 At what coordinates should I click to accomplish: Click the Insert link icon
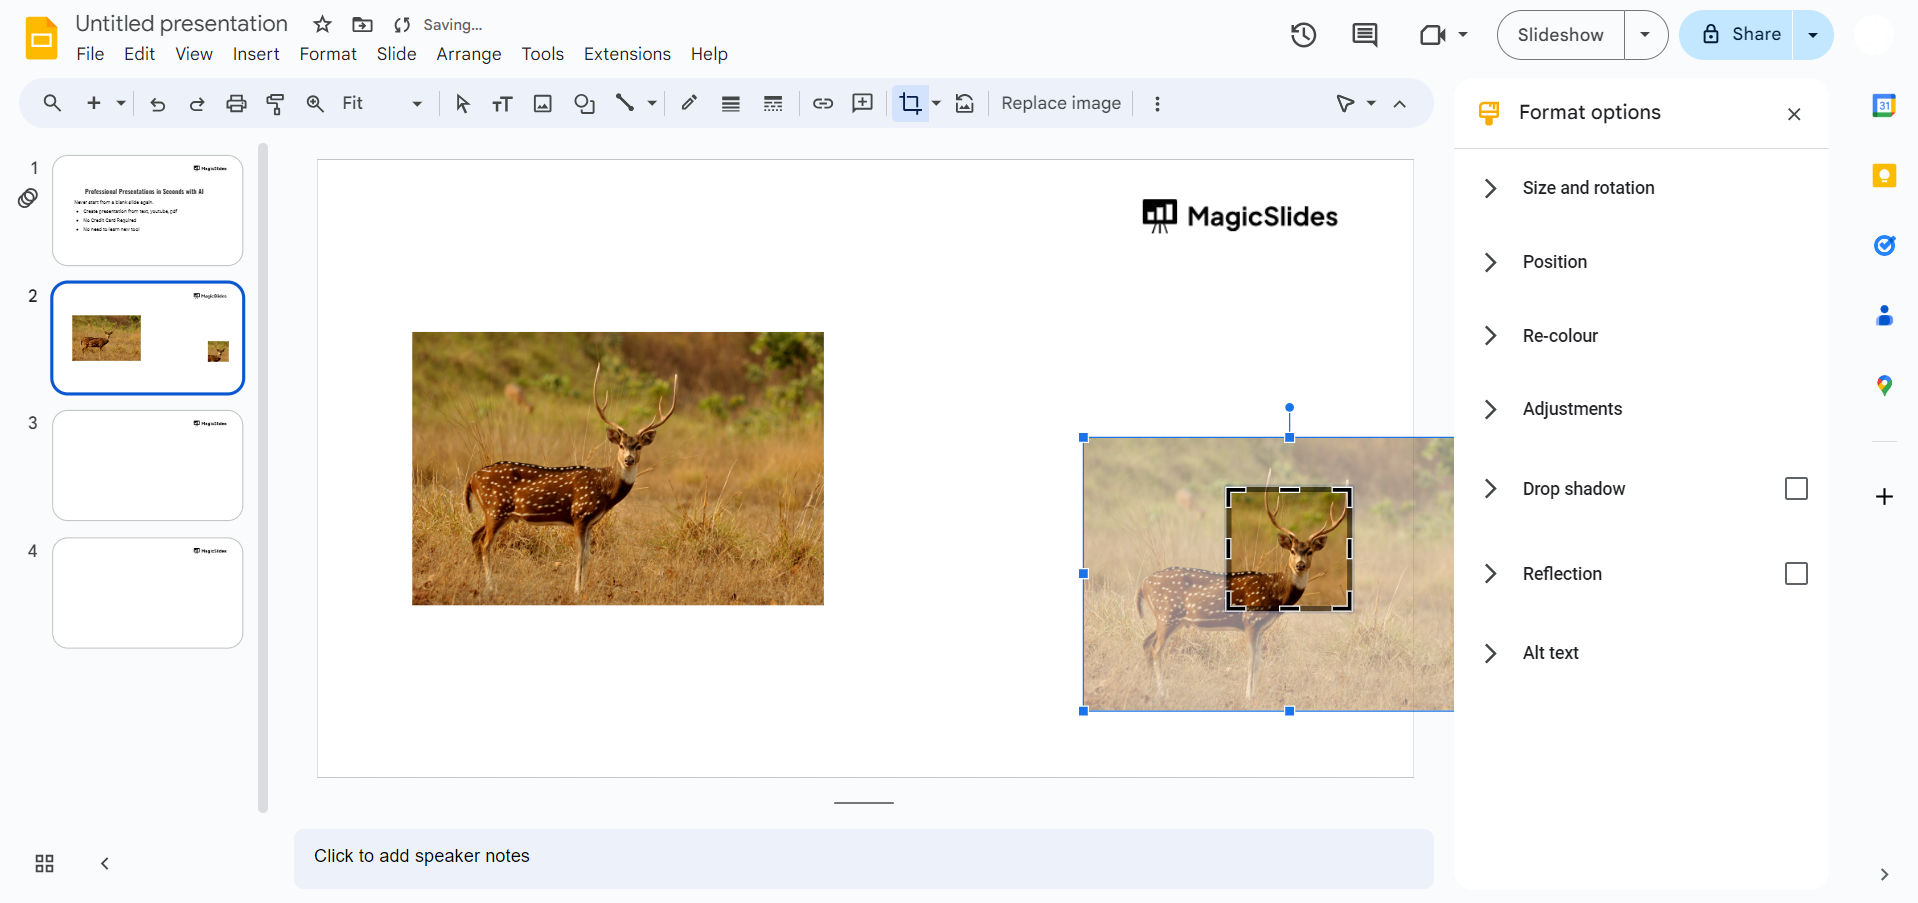pyautogui.click(x=822, y=103)
